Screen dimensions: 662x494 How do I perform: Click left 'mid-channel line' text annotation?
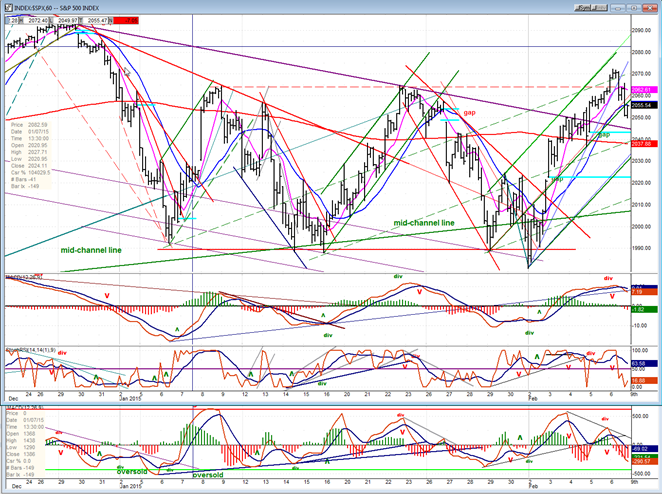click(89, 250)
